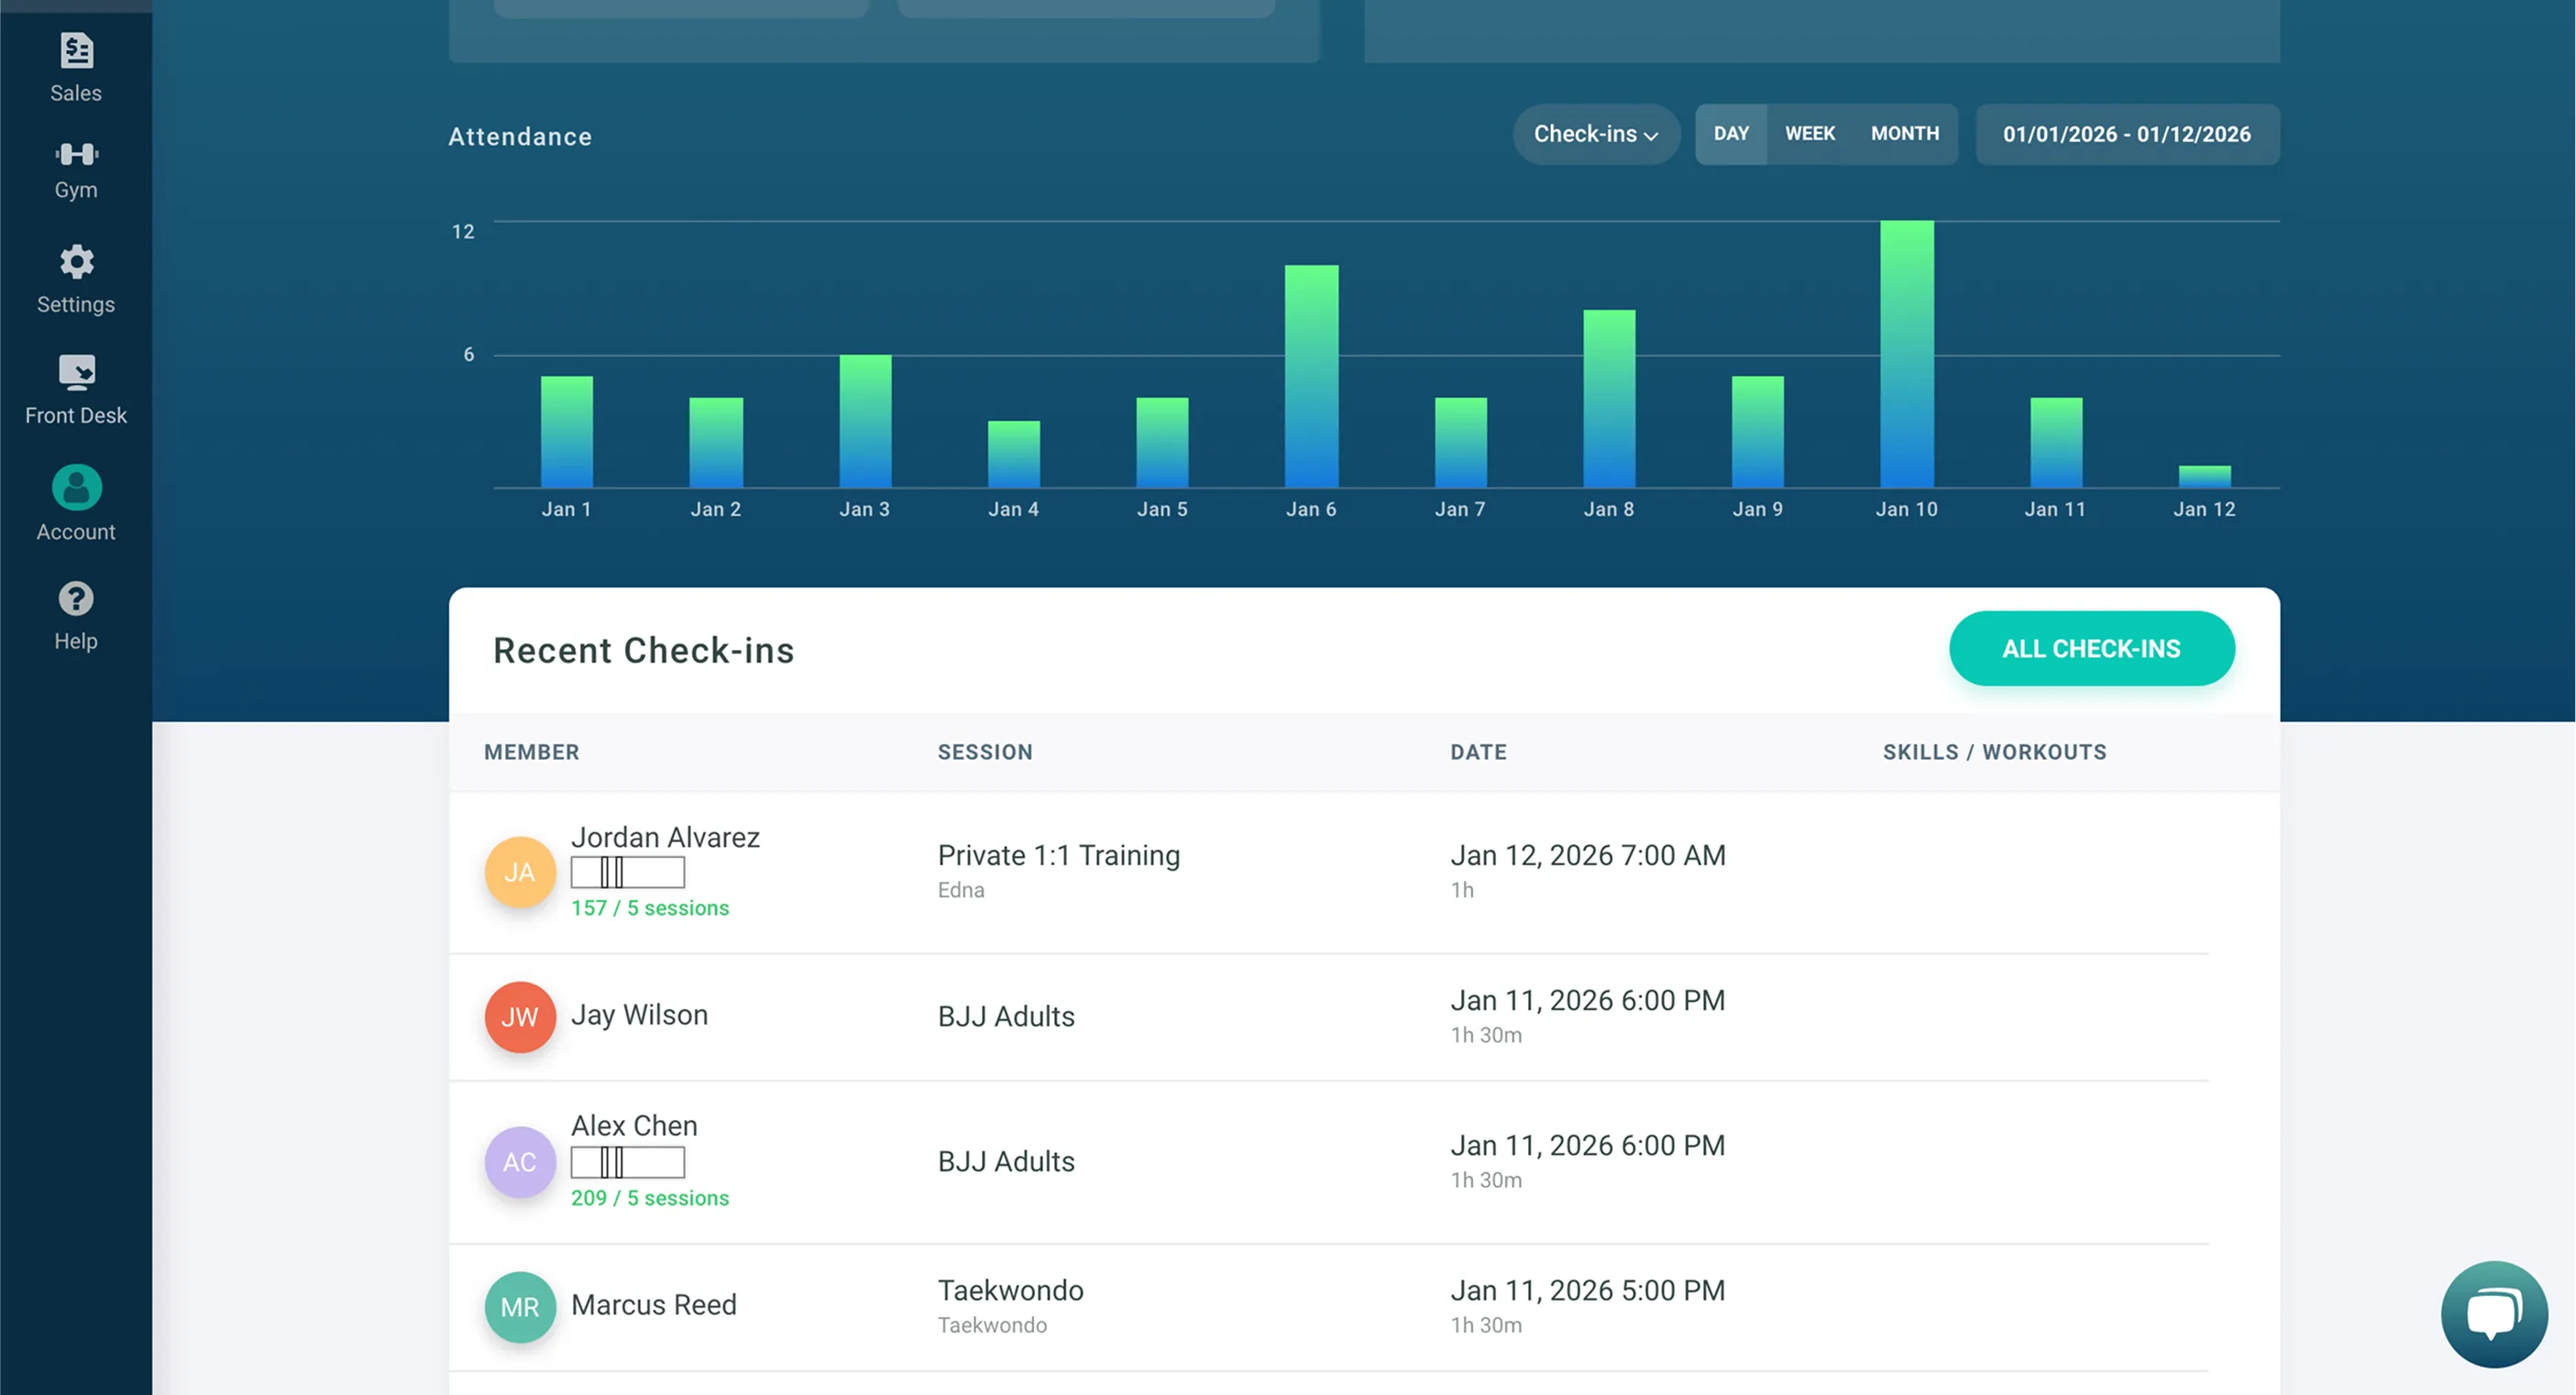Switch attendance view to MONTH

tap(1904, 134)
